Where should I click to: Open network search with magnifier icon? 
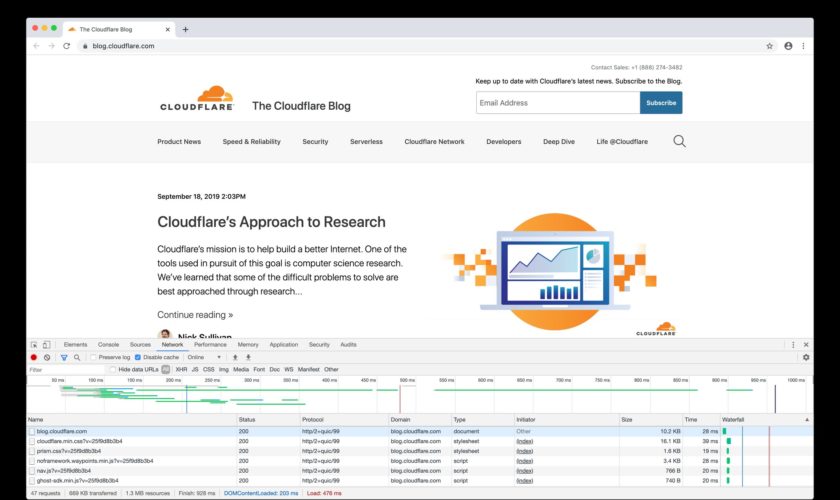pyautogui.click(x=77, y=357)
